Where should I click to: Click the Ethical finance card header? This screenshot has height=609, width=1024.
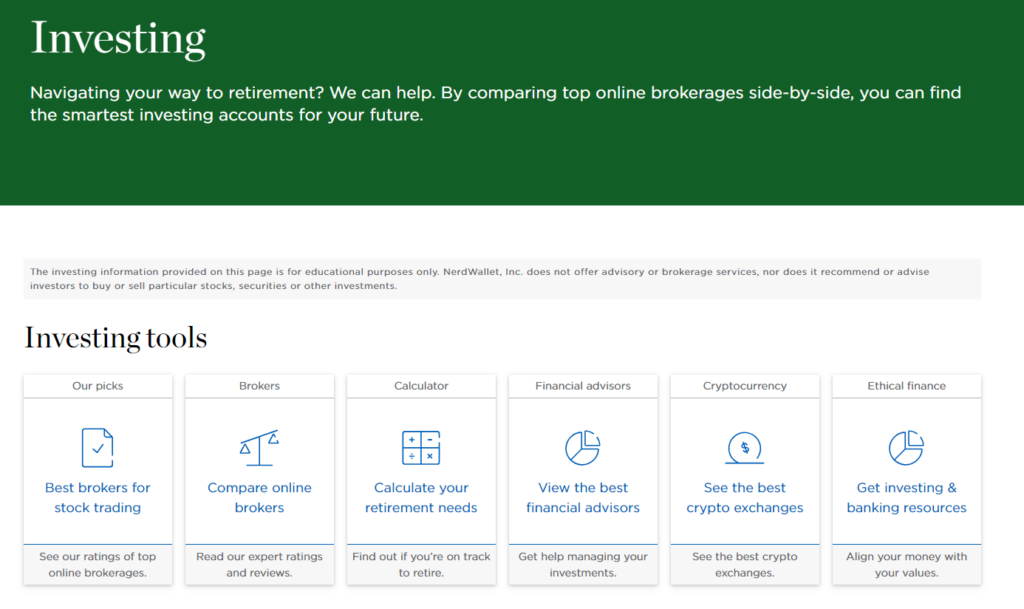[906, 386]
